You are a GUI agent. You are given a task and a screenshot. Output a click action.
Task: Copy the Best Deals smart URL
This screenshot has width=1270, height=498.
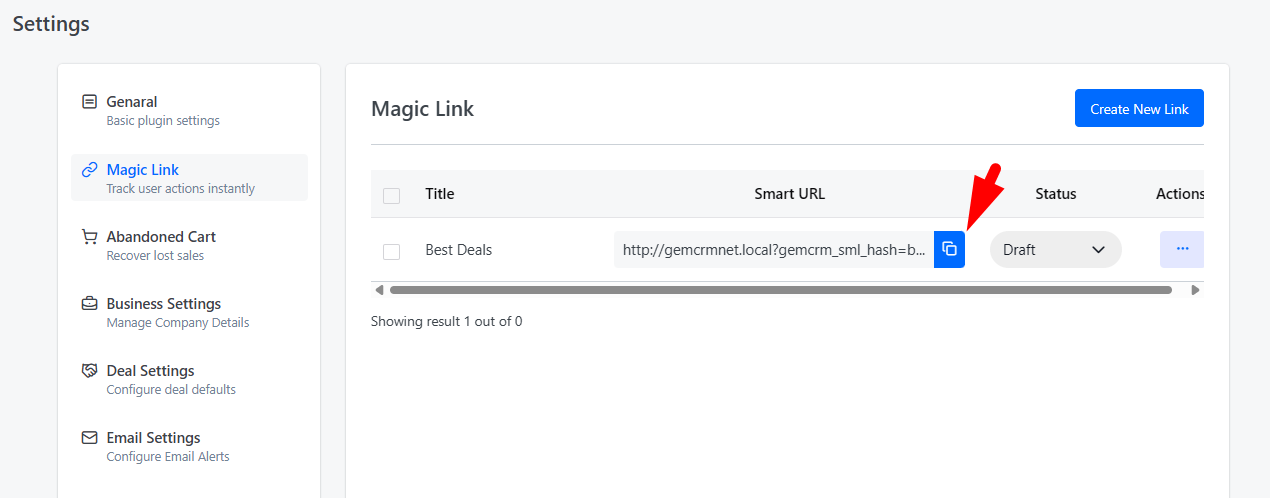tap(949, 249)
